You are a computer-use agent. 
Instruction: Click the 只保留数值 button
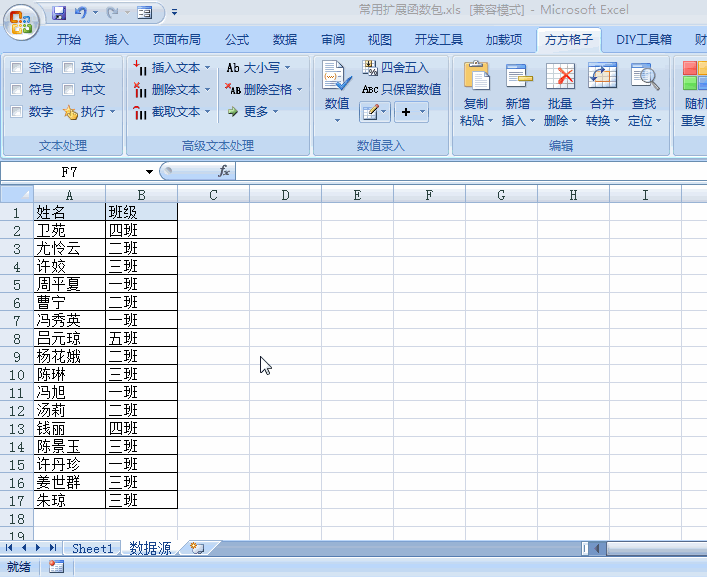tap(402, 89)
